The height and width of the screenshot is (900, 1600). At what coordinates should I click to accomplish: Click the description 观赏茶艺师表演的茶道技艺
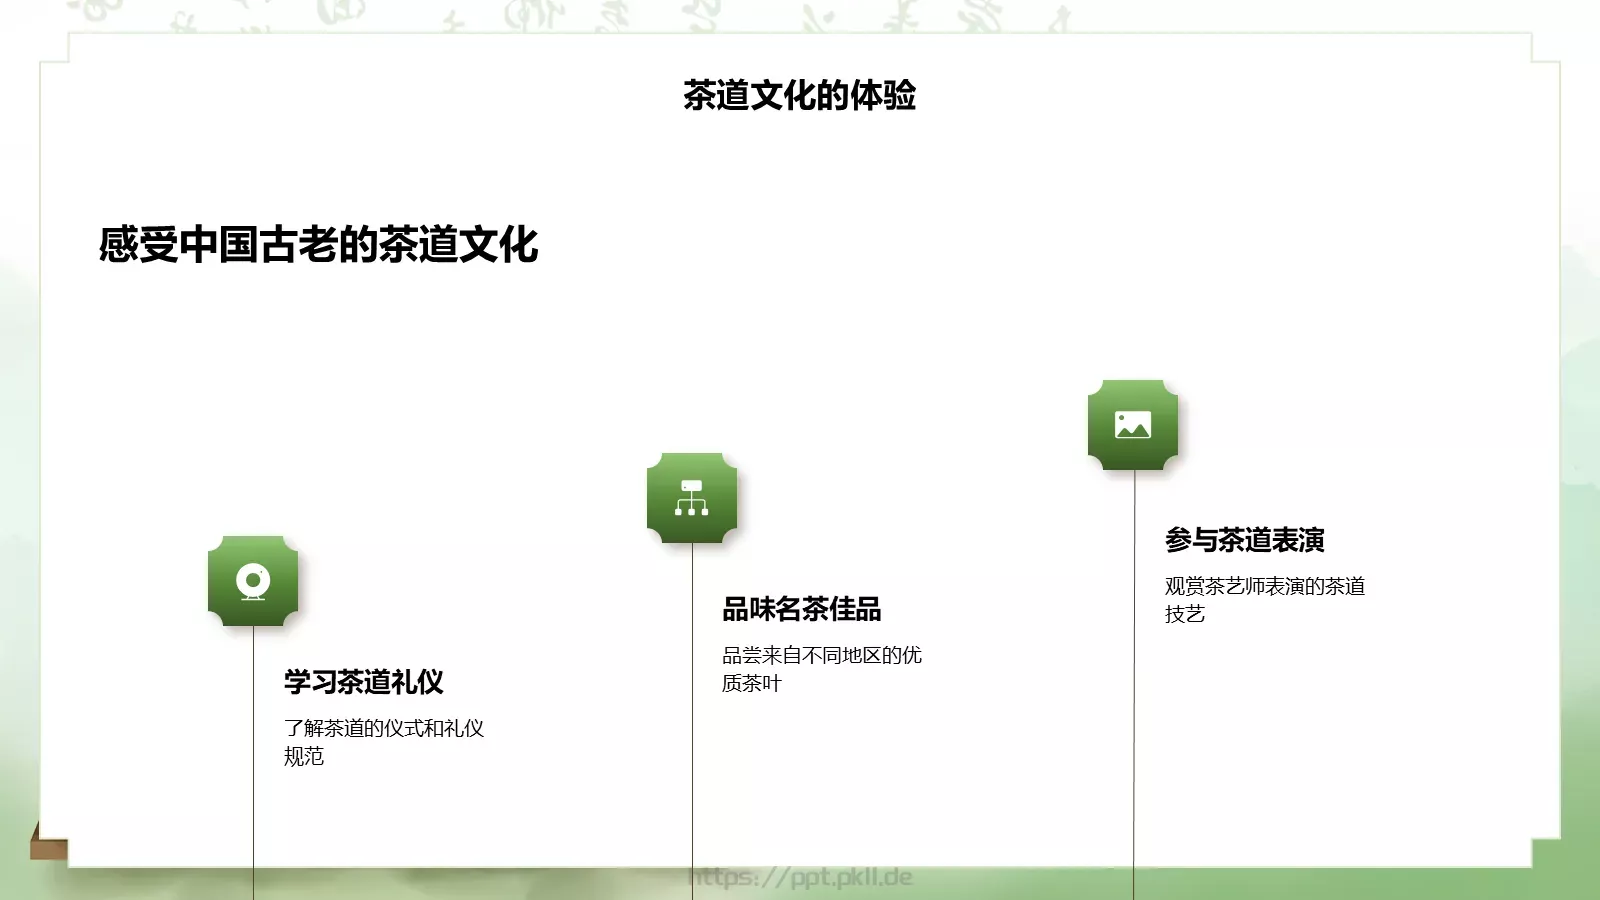point(1265,600)
